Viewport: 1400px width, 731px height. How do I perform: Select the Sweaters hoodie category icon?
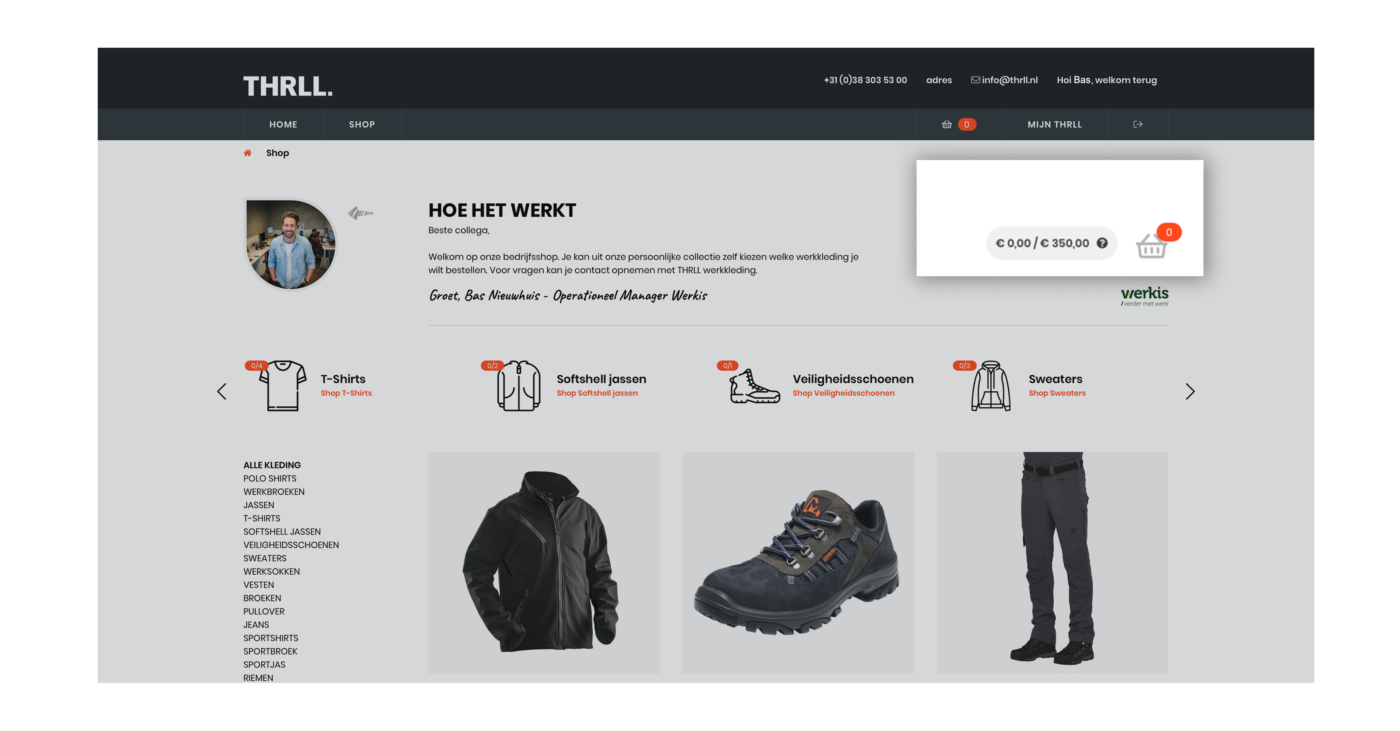point(991,386)
